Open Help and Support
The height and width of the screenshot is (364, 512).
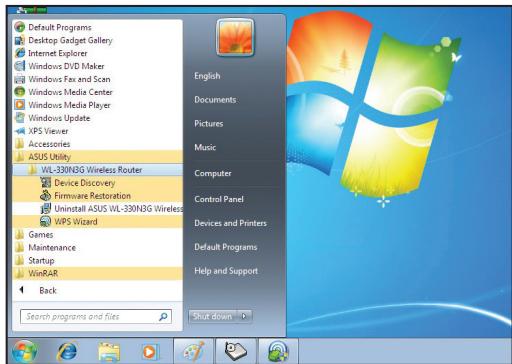coord(226,271)
